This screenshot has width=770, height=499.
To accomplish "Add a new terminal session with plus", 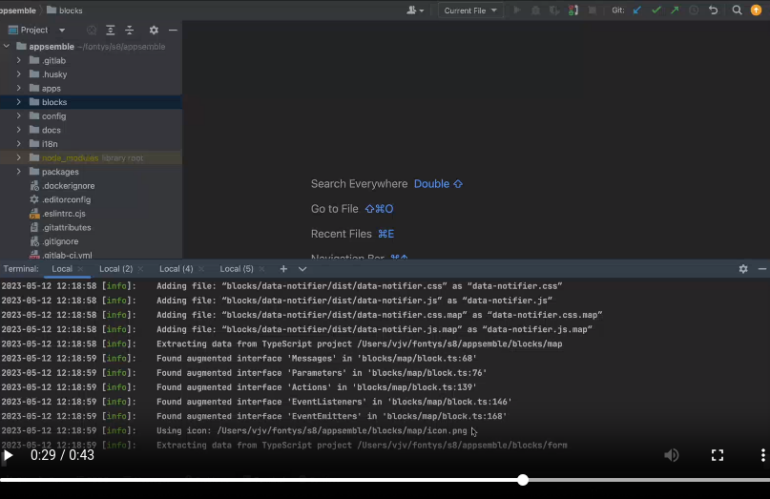I will (283, 269).
